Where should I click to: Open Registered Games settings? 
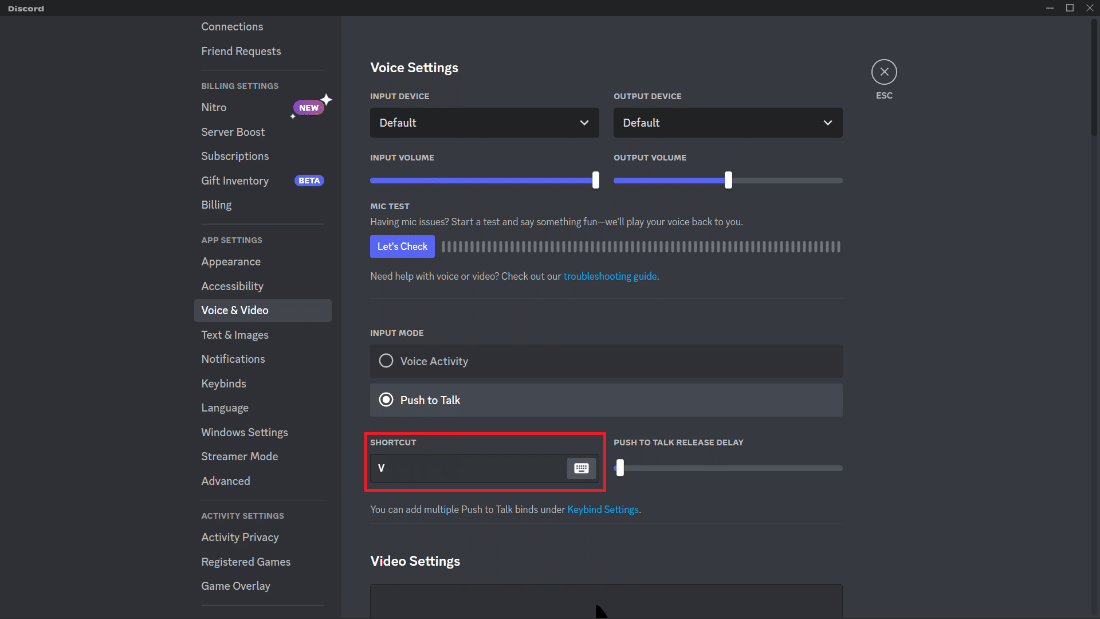click(x=246, y=561)
